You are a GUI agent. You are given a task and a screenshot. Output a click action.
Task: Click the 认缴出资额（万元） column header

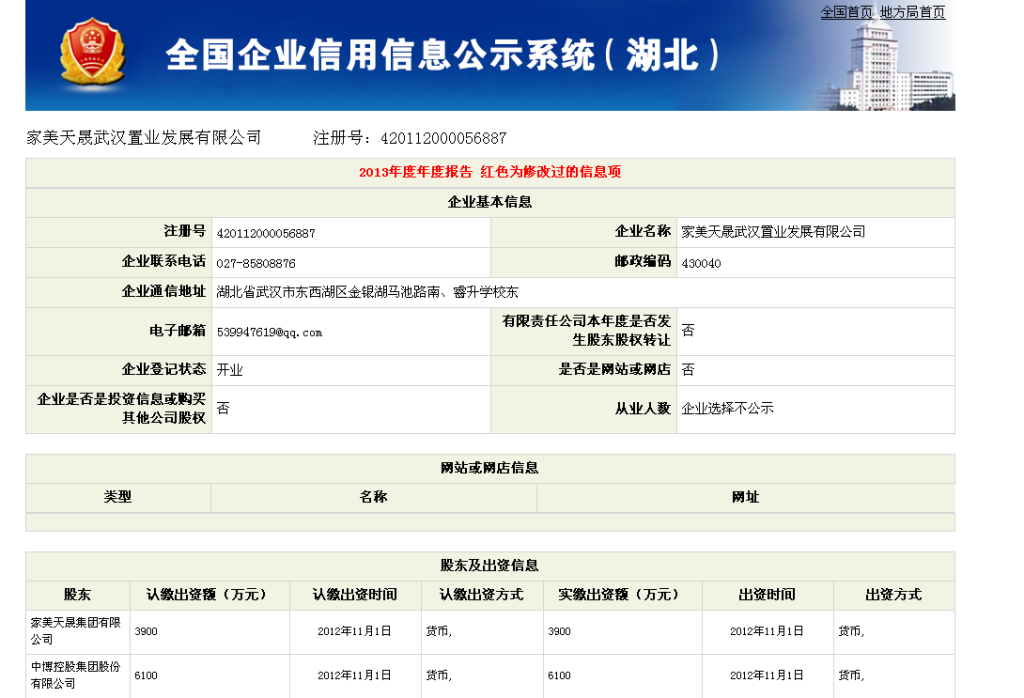tap(209, 595)
